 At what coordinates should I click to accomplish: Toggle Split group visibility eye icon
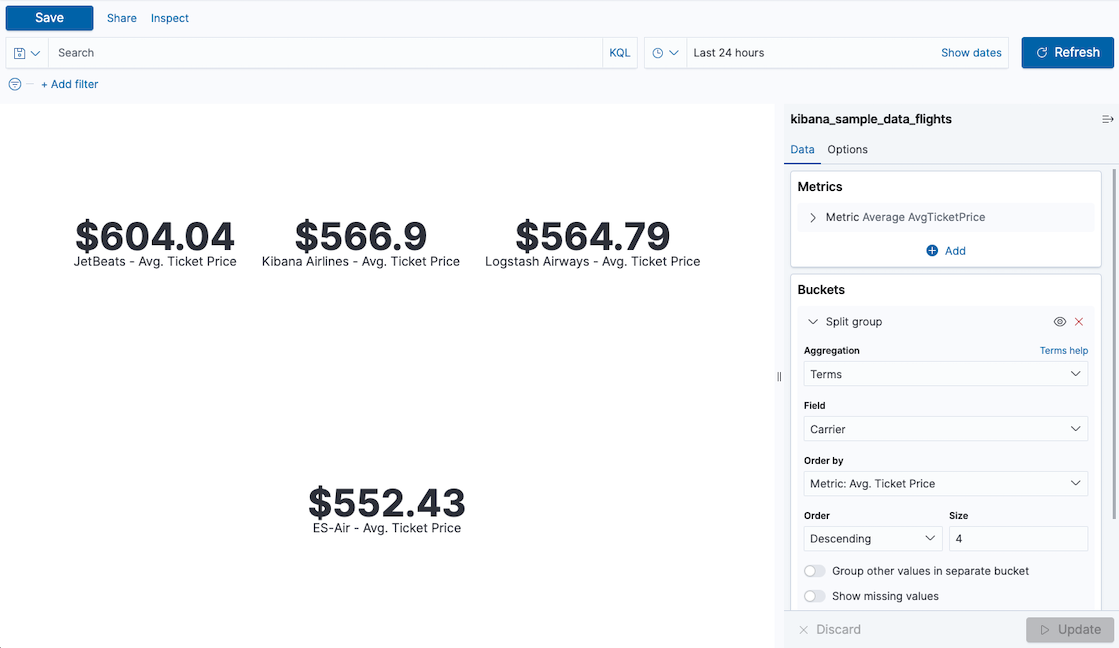pos(1060,322)
